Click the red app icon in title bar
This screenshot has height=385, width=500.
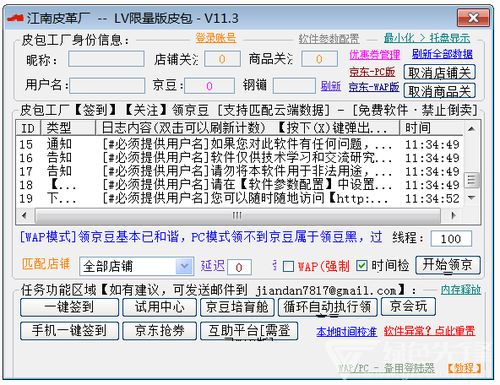tap(15, 18)
